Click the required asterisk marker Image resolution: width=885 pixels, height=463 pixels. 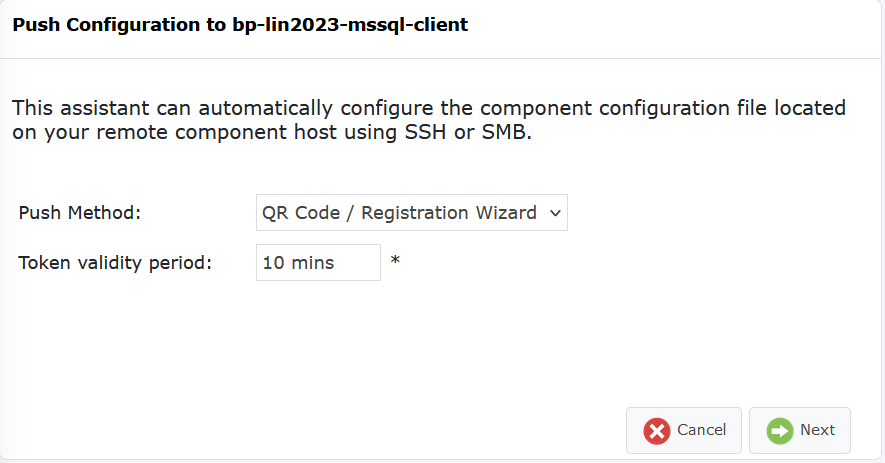coord(395,260)
